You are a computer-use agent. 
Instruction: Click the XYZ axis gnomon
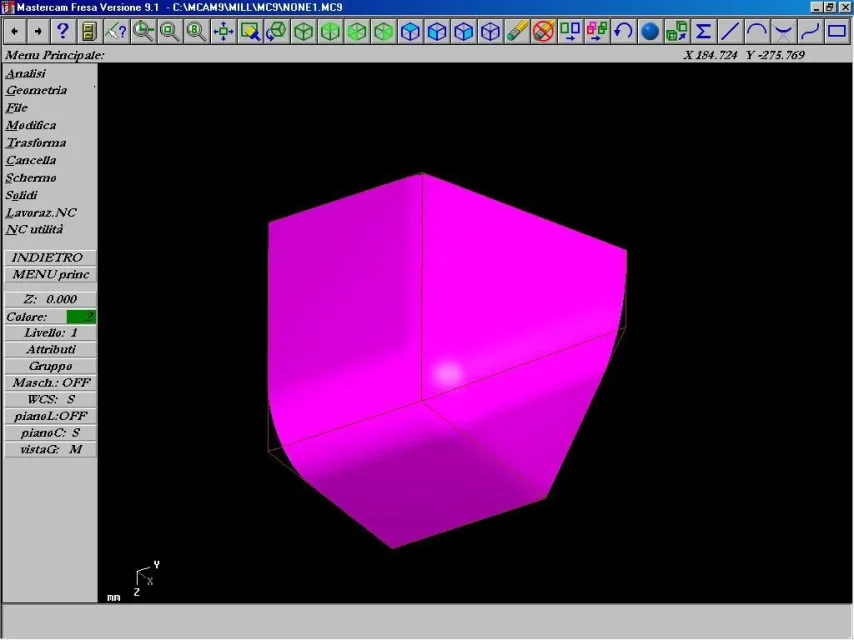[147, 578]
